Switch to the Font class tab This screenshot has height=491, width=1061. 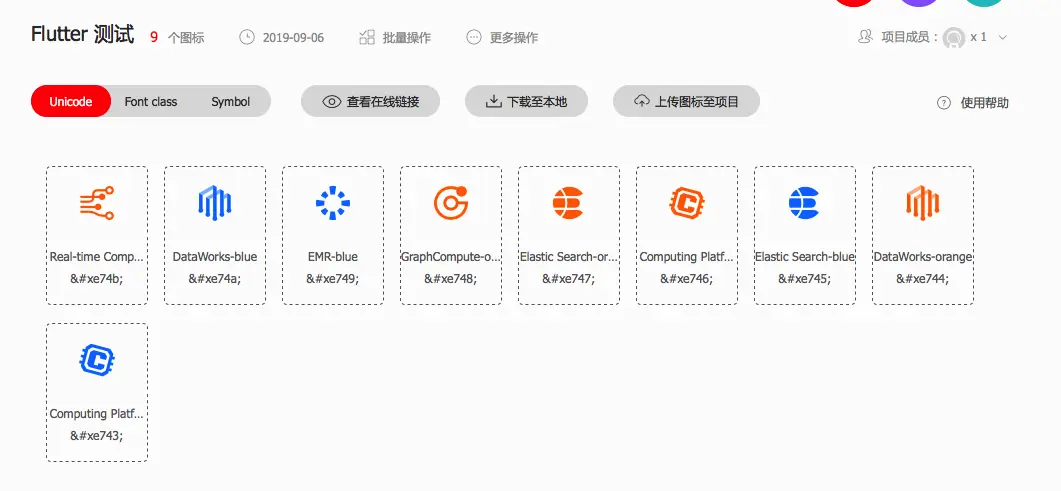(151, 101)
